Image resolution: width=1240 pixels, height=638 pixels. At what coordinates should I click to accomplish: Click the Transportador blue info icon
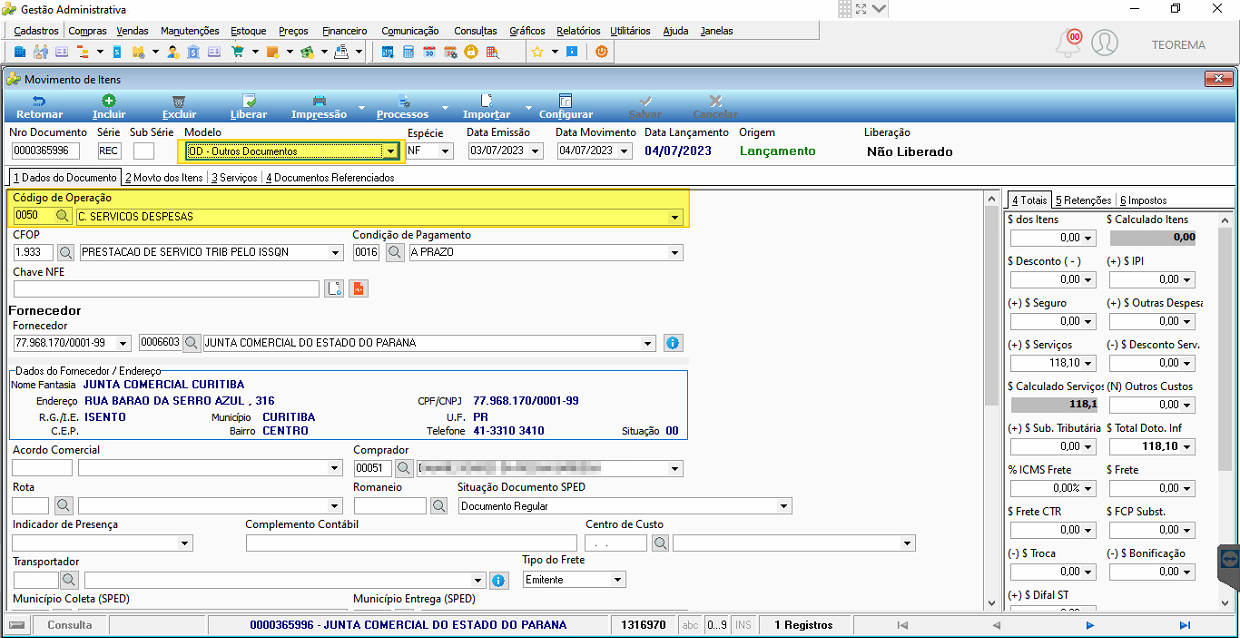[499, 580]
